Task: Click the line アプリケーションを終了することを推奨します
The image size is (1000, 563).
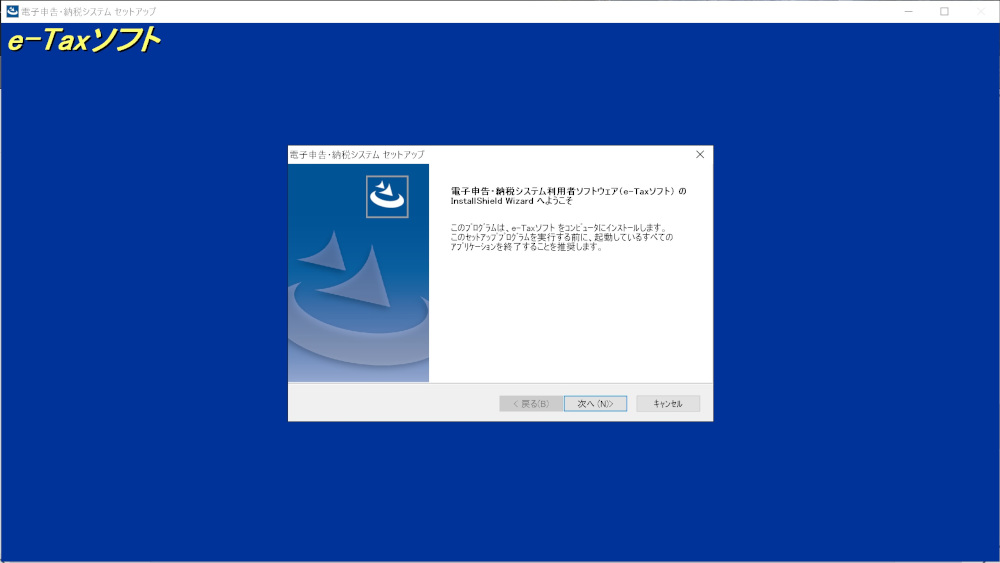Action: (x=526, y=247)
